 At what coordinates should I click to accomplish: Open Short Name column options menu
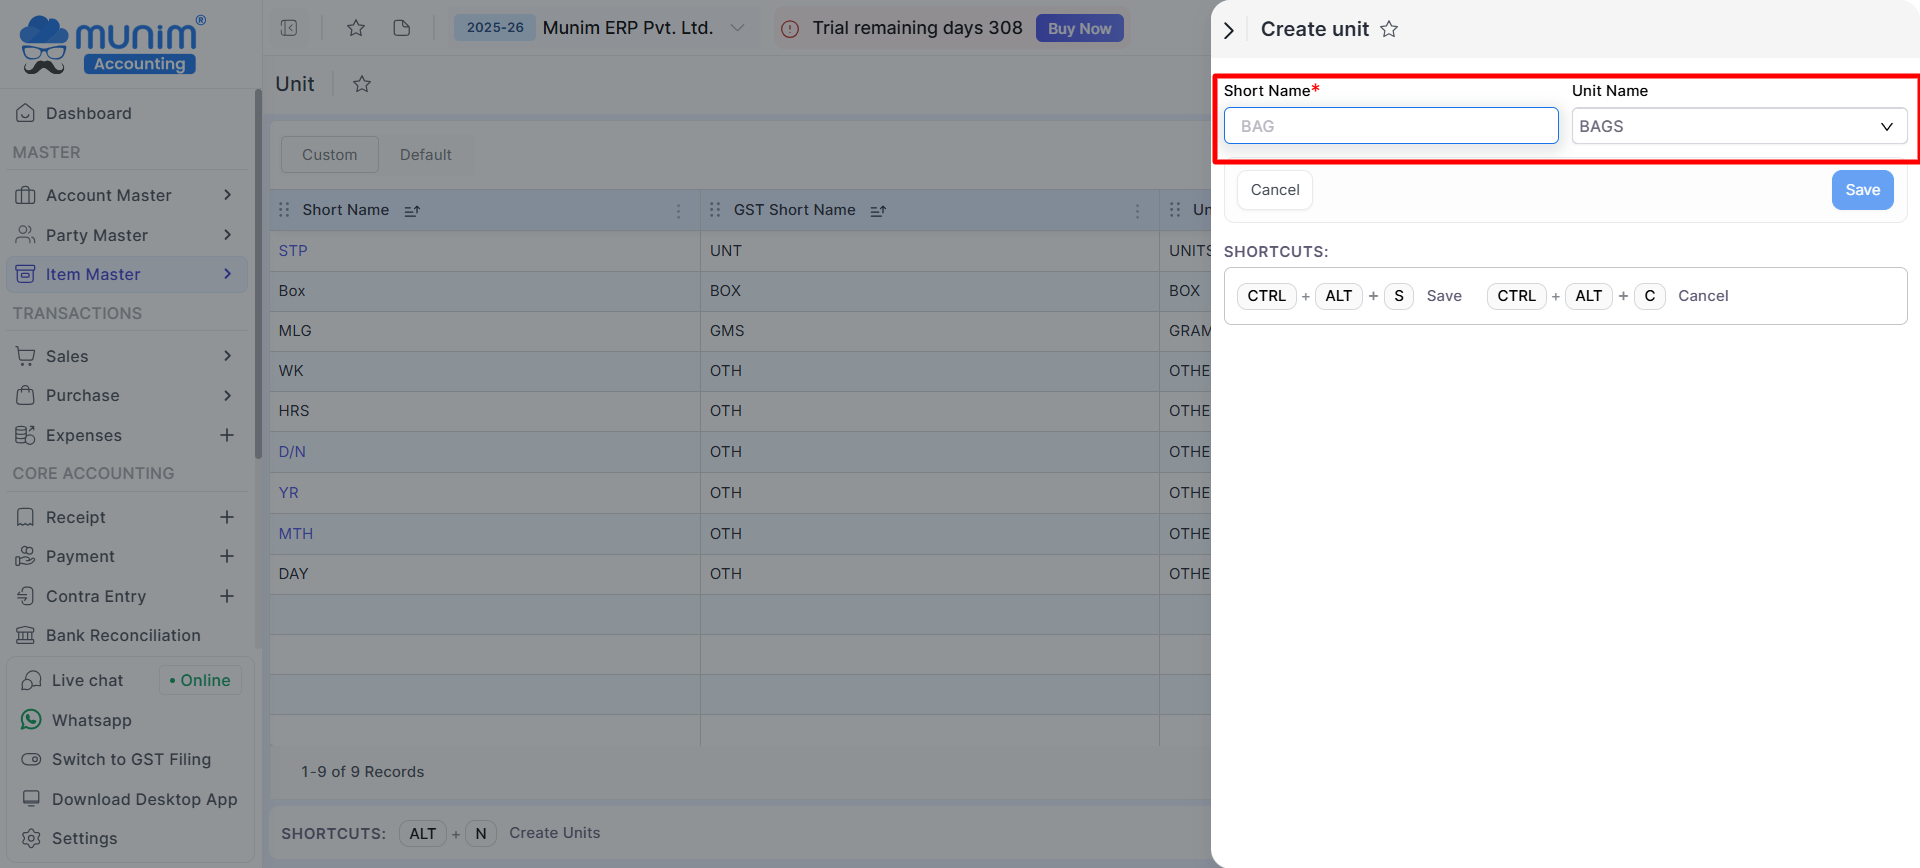tap(678, 211)
